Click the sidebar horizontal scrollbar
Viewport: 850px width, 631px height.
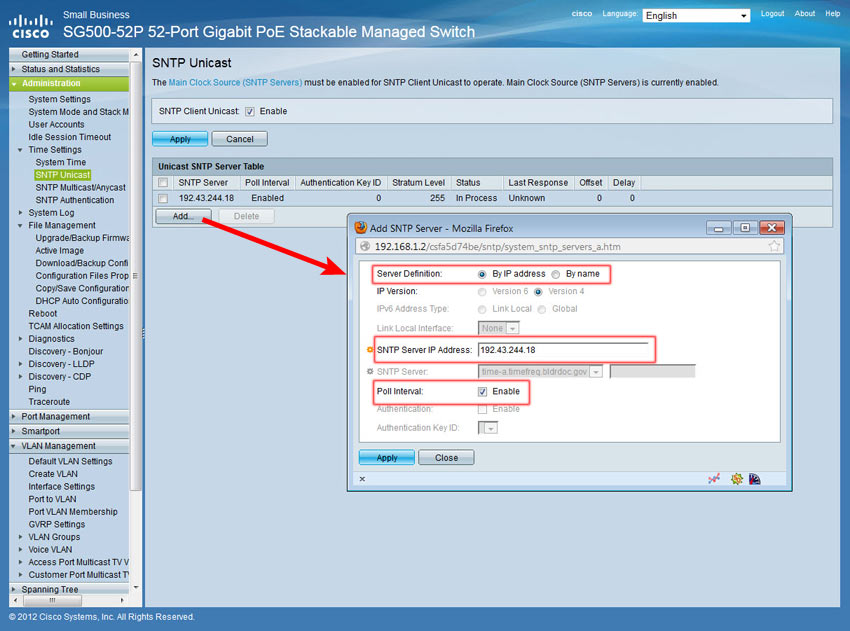[53, 600]
